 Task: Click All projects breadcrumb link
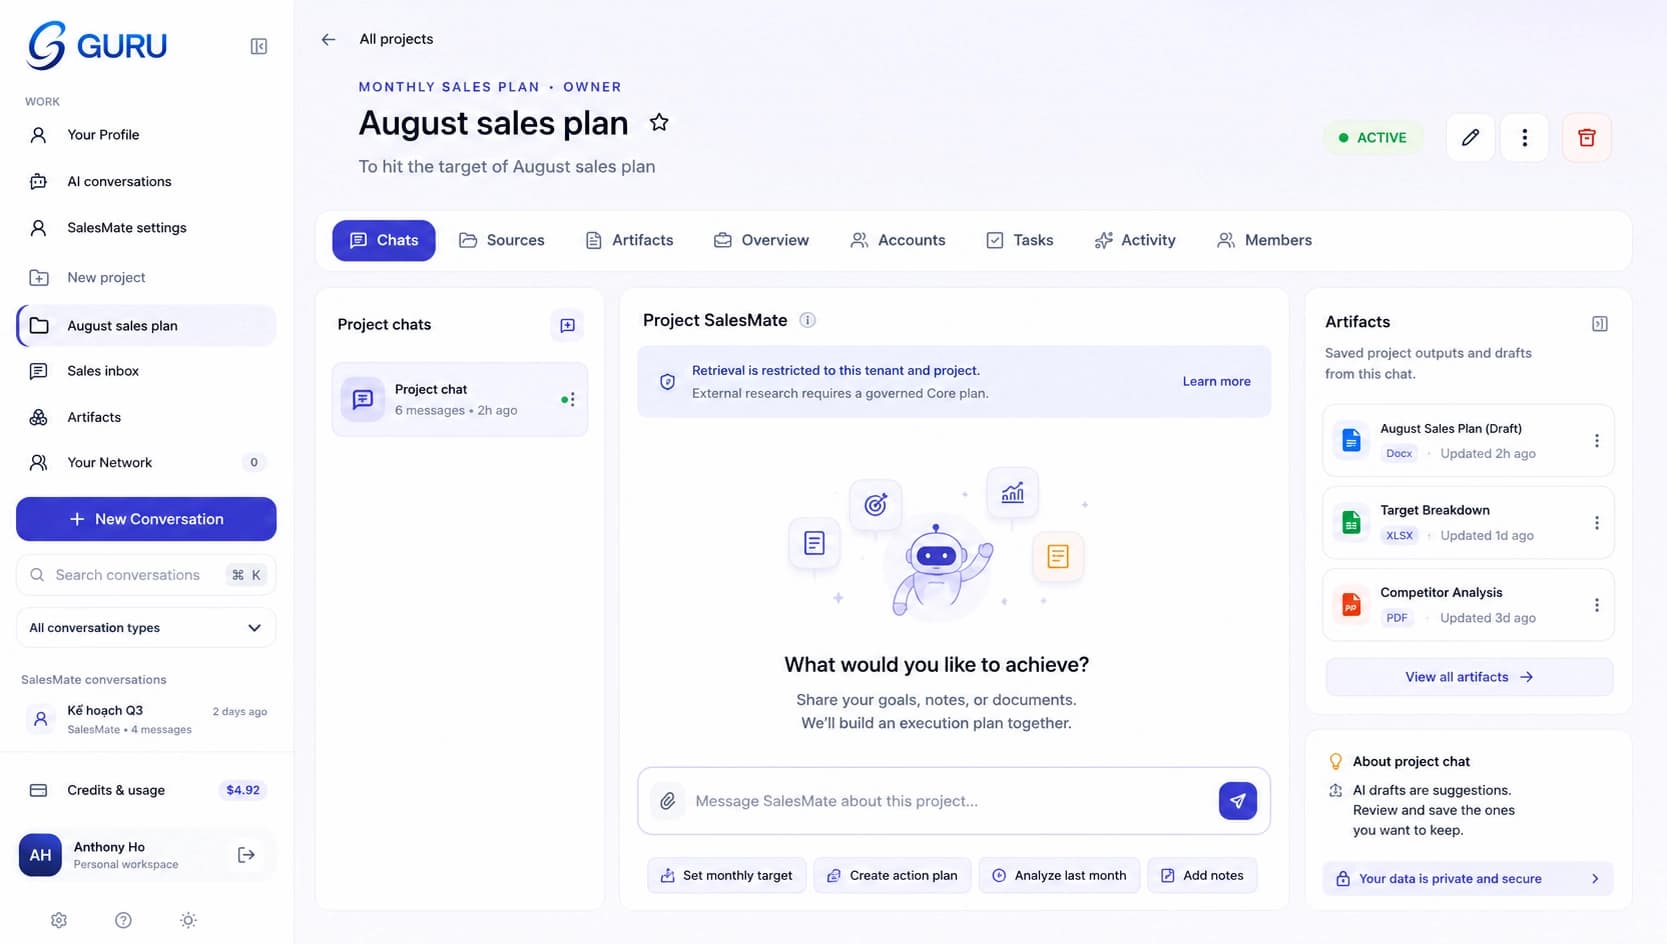pos(396,39)
